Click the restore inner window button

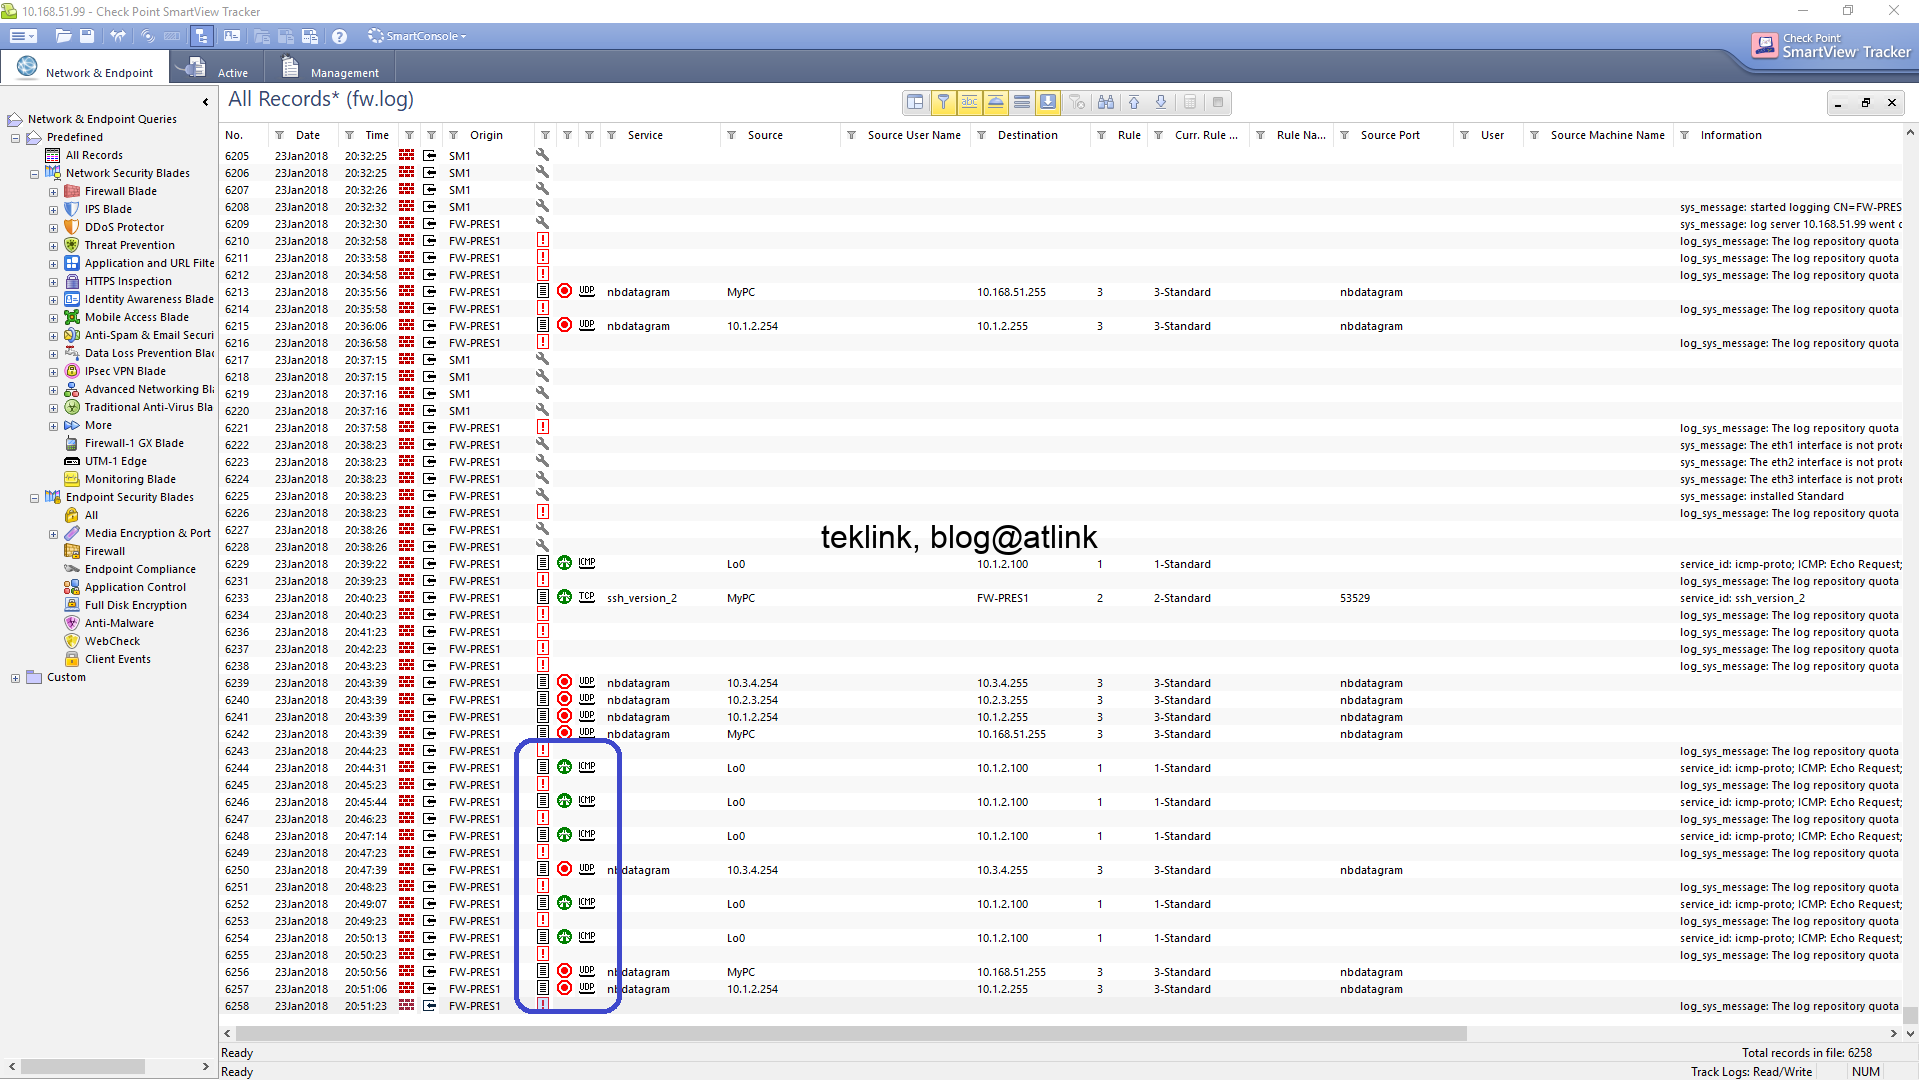pos(1865,102)
